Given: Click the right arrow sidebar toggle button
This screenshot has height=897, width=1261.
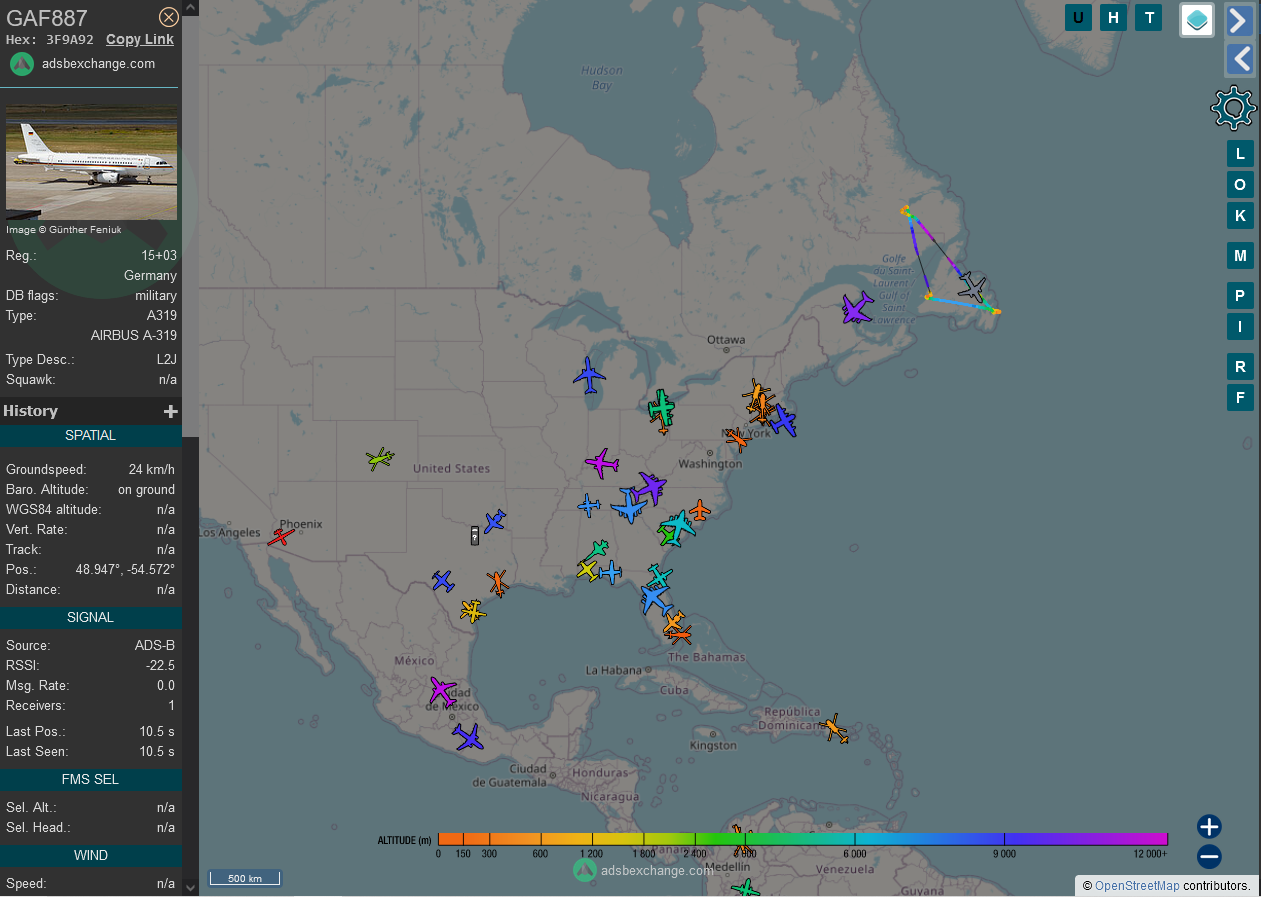Looking at the screenshot, I should point(1240,20).
